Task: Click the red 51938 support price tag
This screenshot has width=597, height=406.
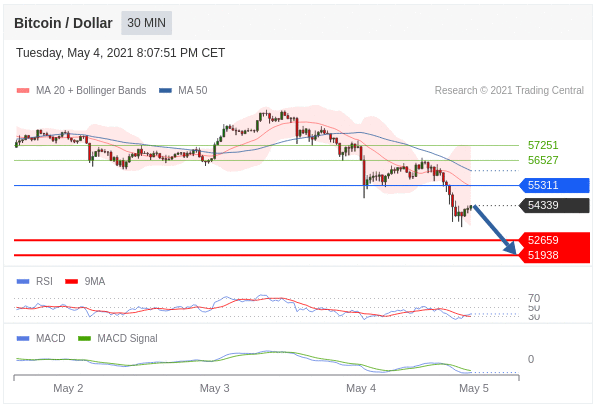Action: (x=554, y=255)
